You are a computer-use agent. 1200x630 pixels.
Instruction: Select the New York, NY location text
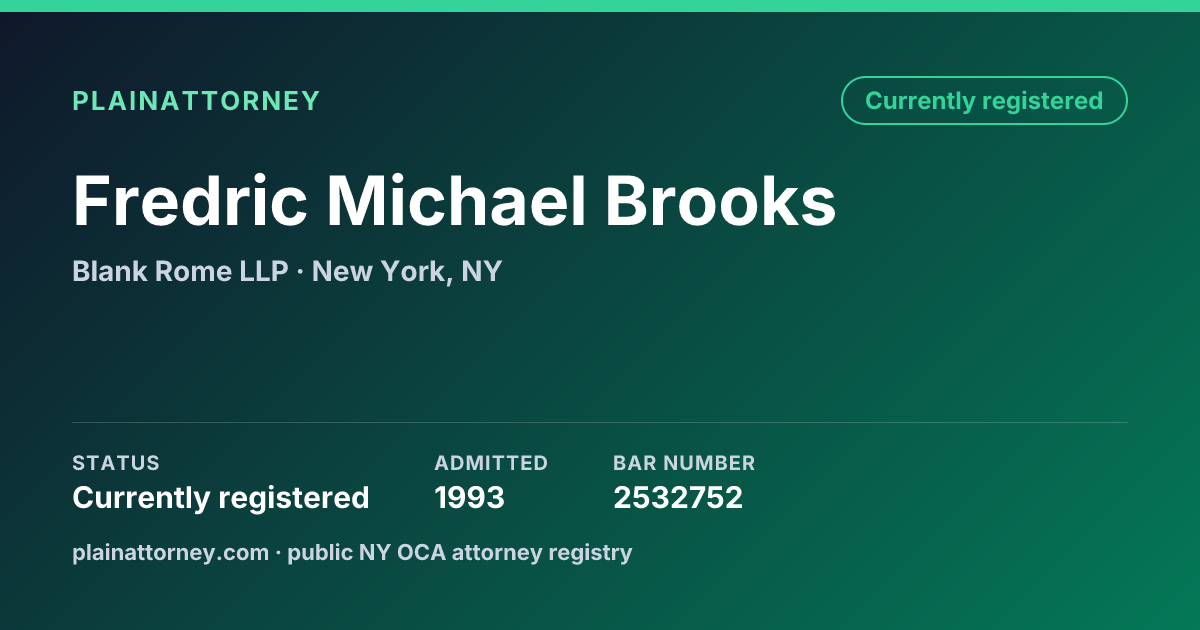click(x=407, y=271)
